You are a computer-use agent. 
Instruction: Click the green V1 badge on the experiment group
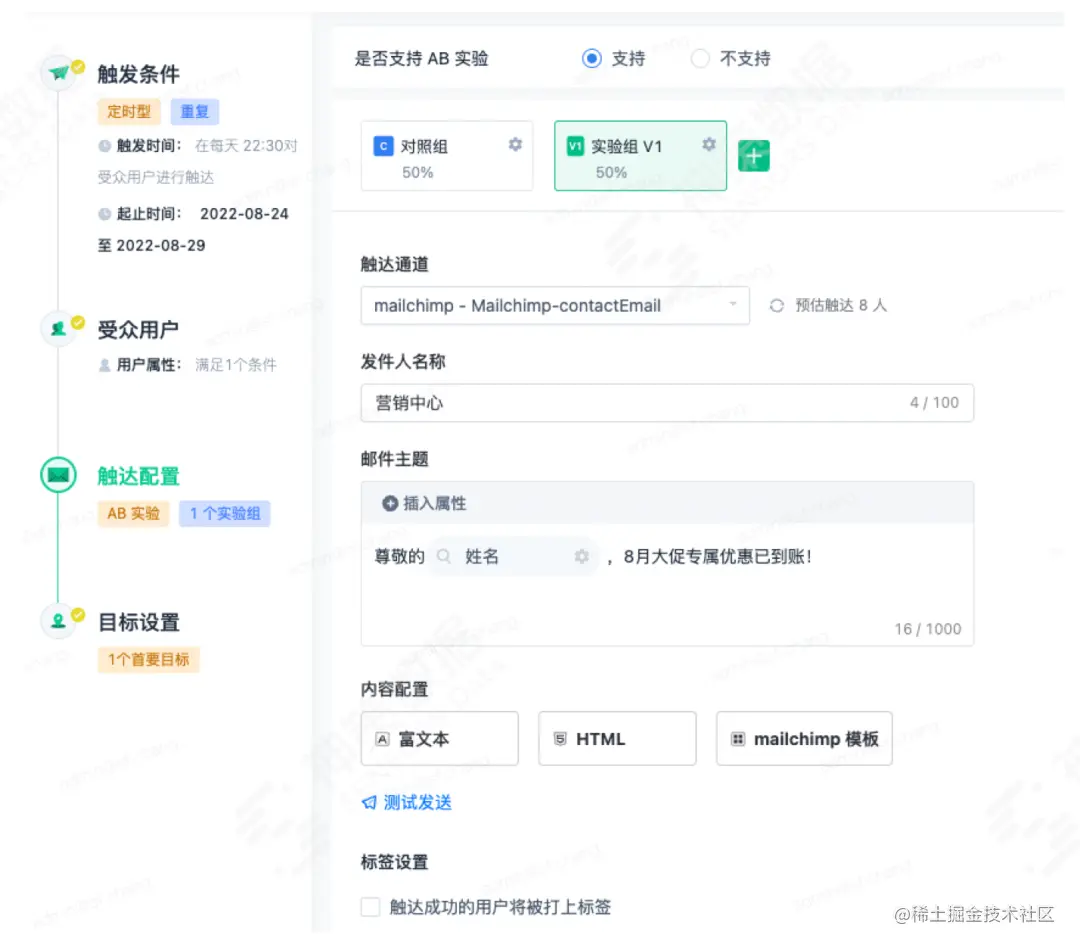click(x=575, y=146)
